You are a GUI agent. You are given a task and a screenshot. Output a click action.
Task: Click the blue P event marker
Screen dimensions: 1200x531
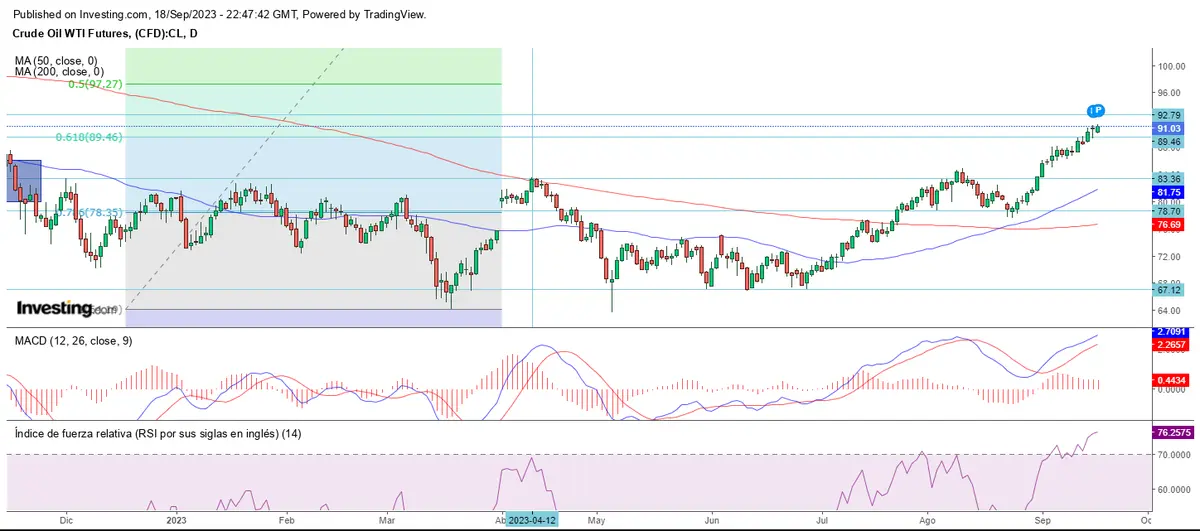[x=1098, y=109]
